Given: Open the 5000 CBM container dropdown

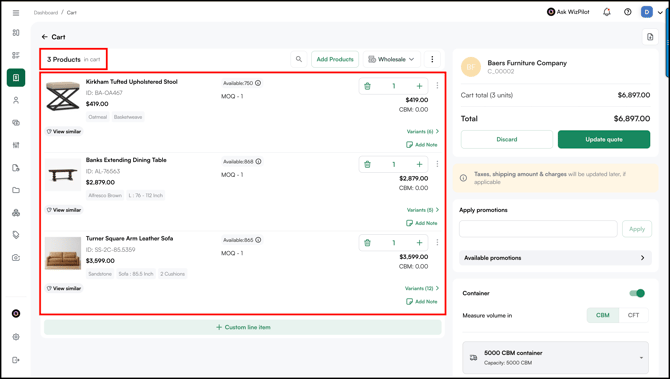Looking at the screenshot, I should [x=555, y=358].
